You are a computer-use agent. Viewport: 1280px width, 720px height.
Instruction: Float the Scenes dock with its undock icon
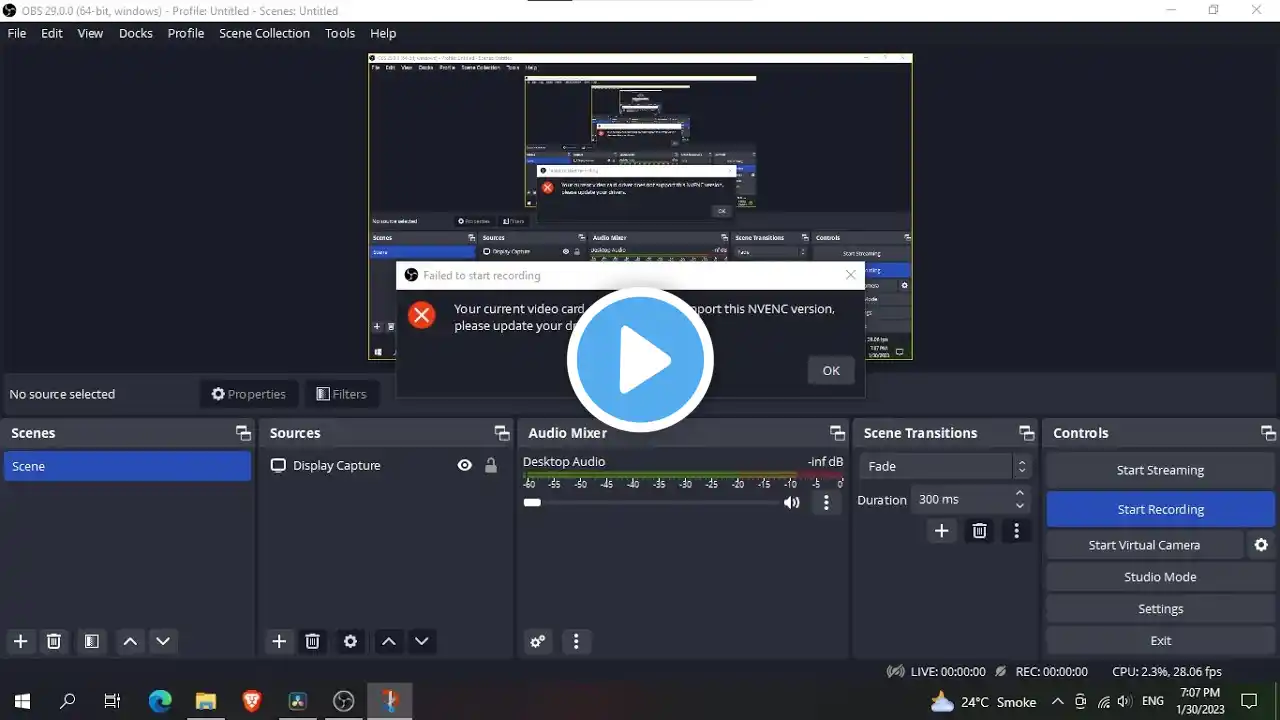243,433
